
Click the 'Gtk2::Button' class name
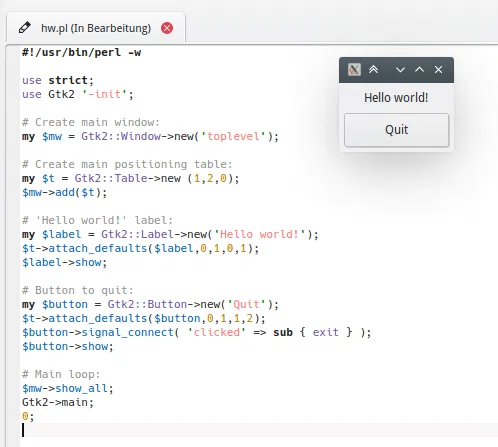tap(147, 304)
